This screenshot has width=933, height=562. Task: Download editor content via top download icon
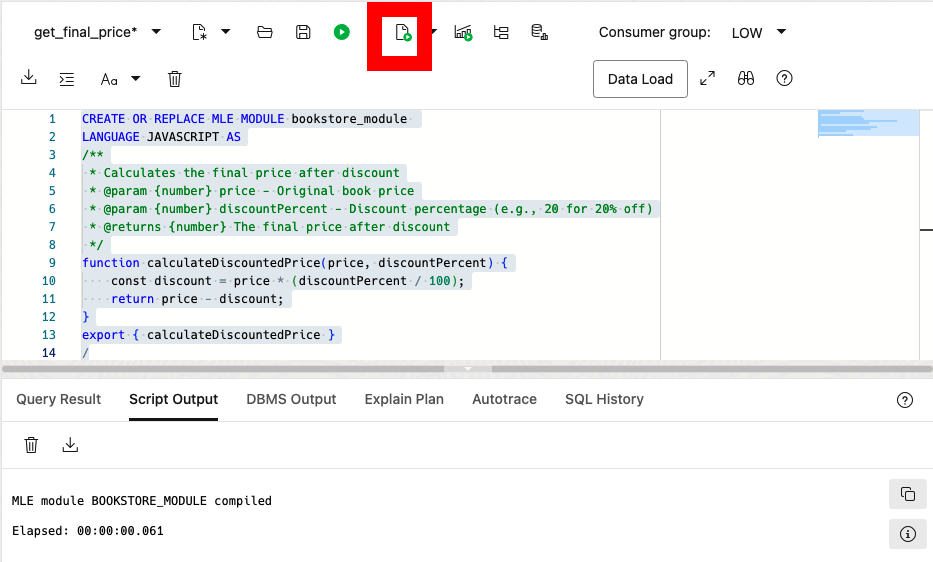(29, 78)
